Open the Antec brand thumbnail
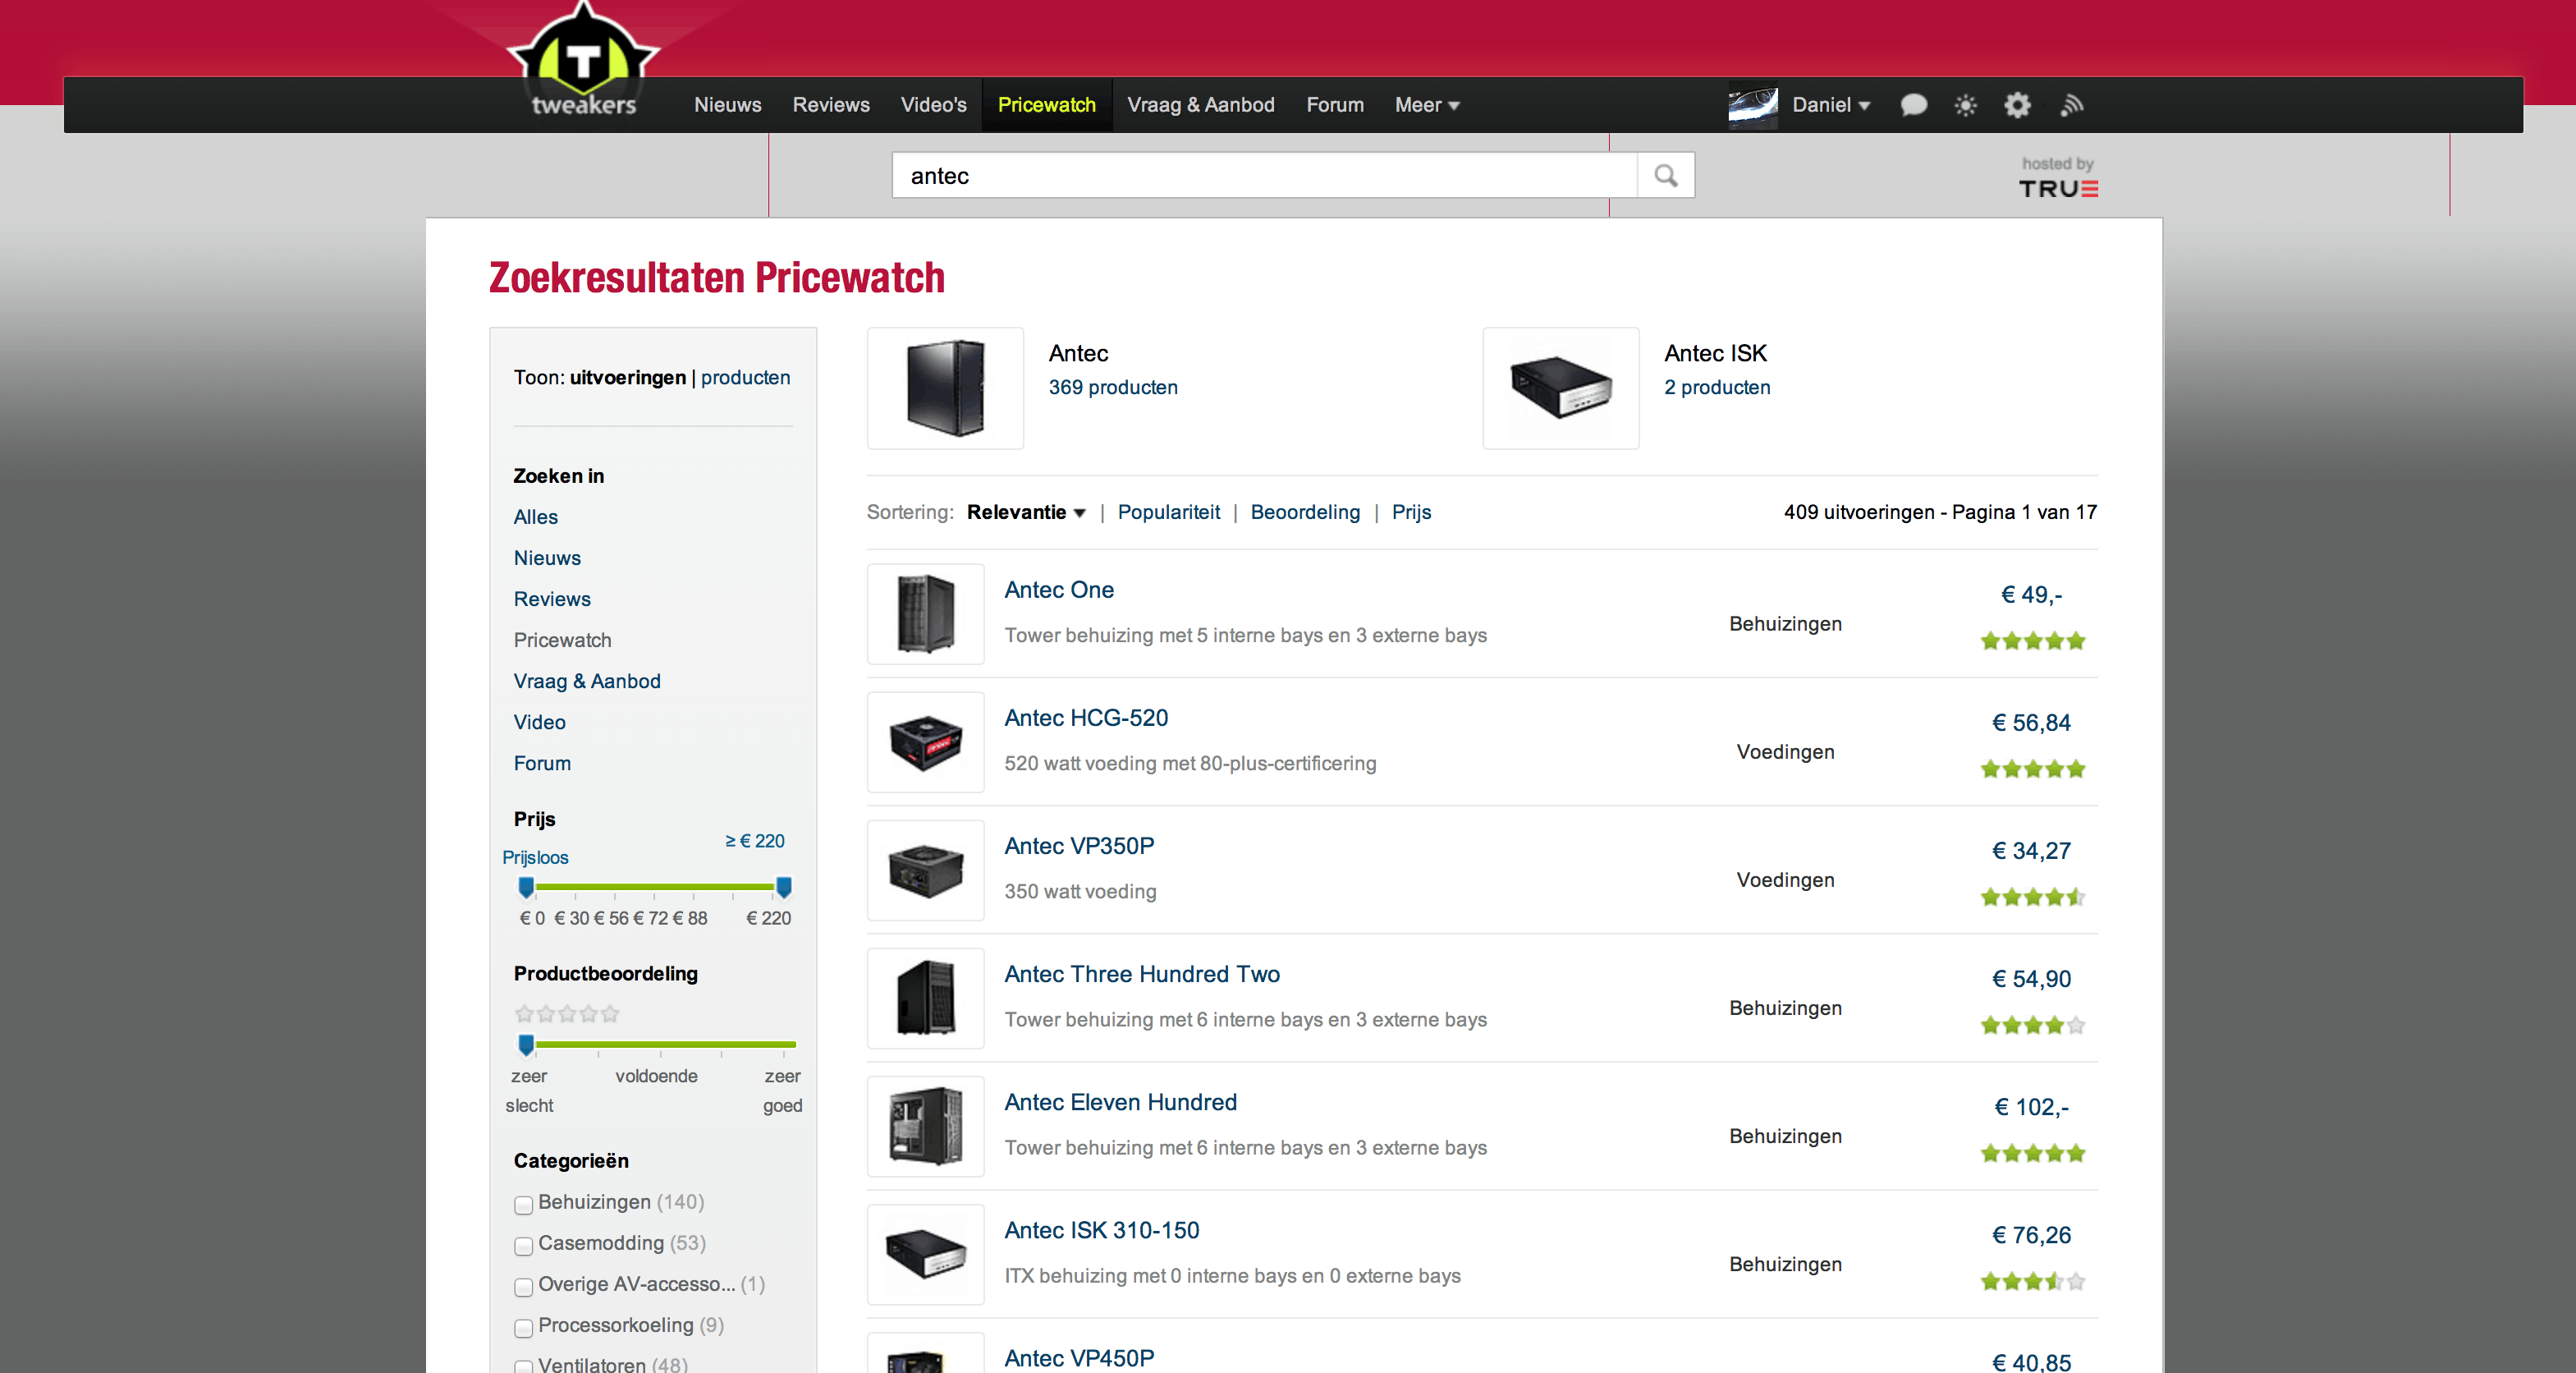This screenshot has width=2576, height=1373. (945, 388)
